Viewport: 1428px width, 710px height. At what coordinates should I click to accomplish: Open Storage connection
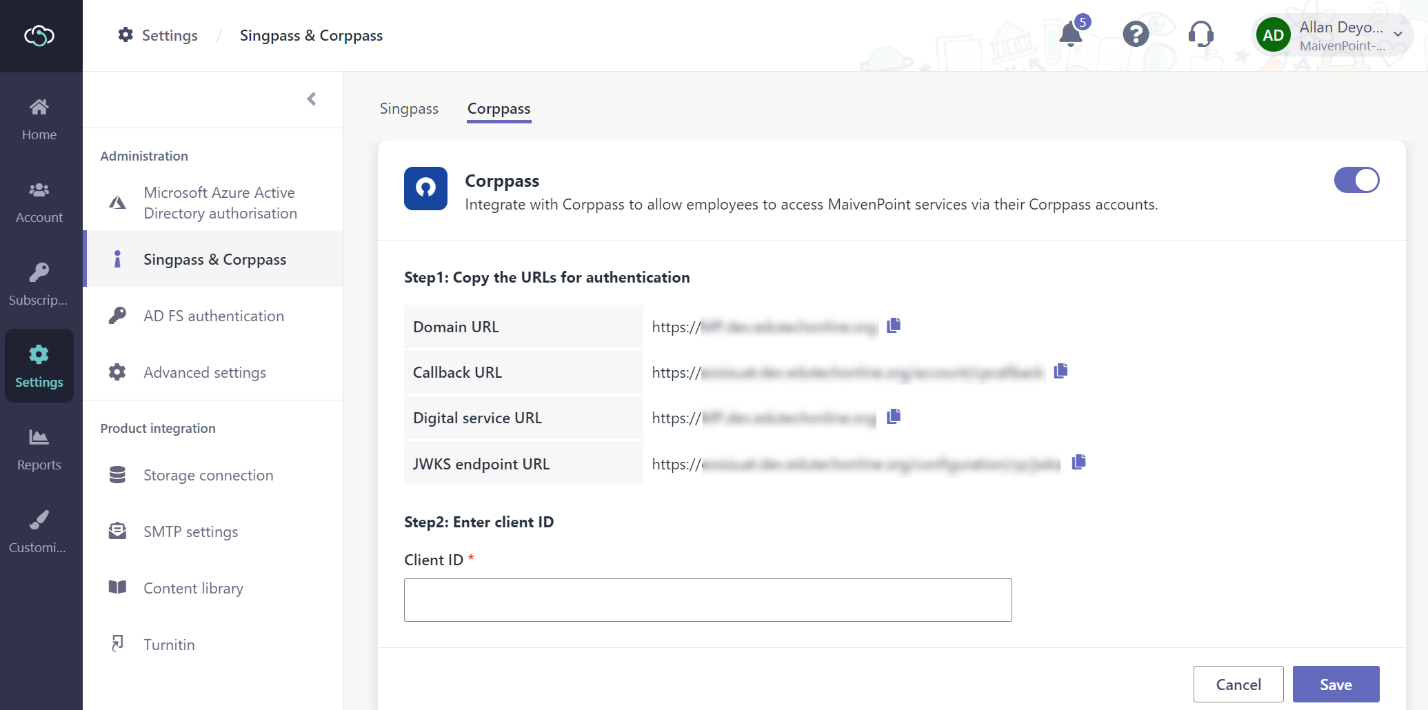click(x=213, y=475)
